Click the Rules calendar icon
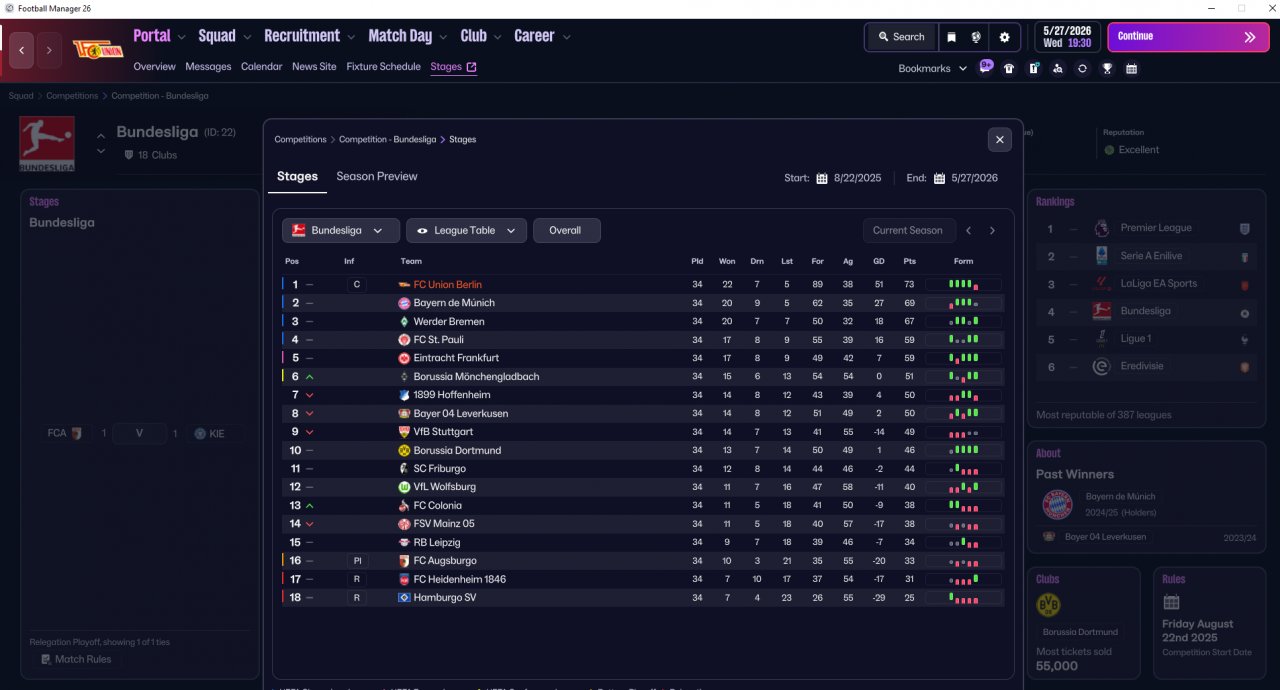Image resolution: width=1280 pixels, height=690 pixels. coord(1172,602)
